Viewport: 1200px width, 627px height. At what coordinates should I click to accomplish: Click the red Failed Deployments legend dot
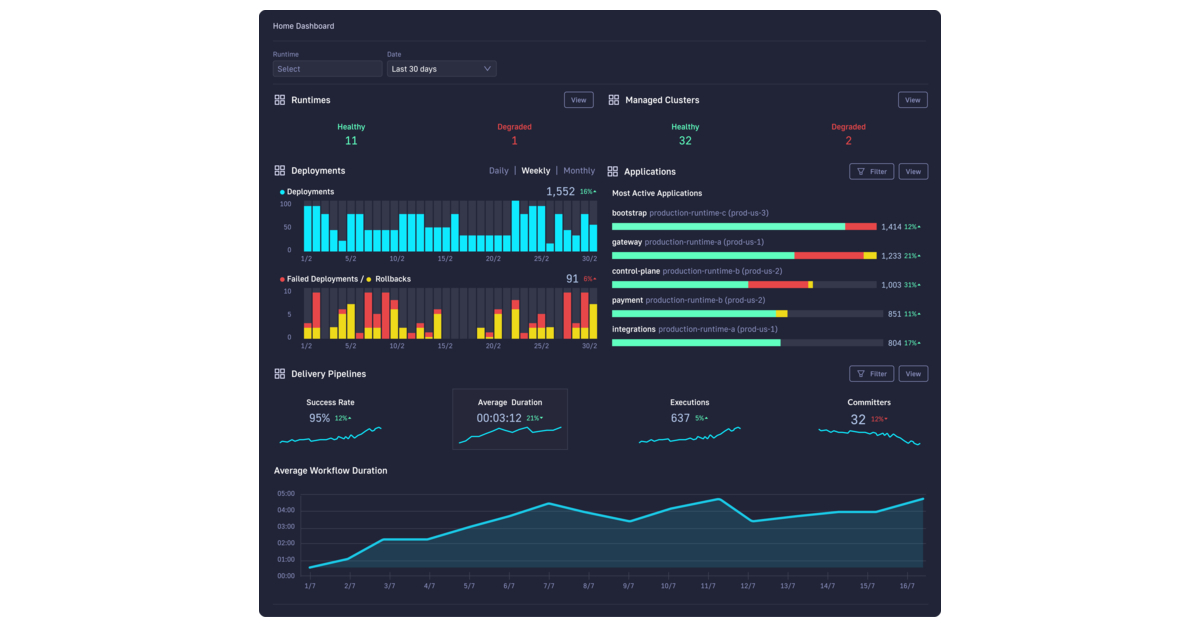pos(283,280)
